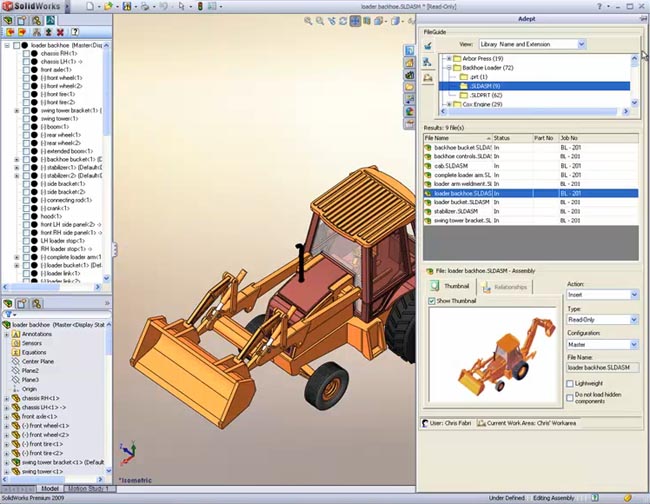Click the Zoom to Area magnifier icon
The image size is (650, 504).
[x=320, y=21]
